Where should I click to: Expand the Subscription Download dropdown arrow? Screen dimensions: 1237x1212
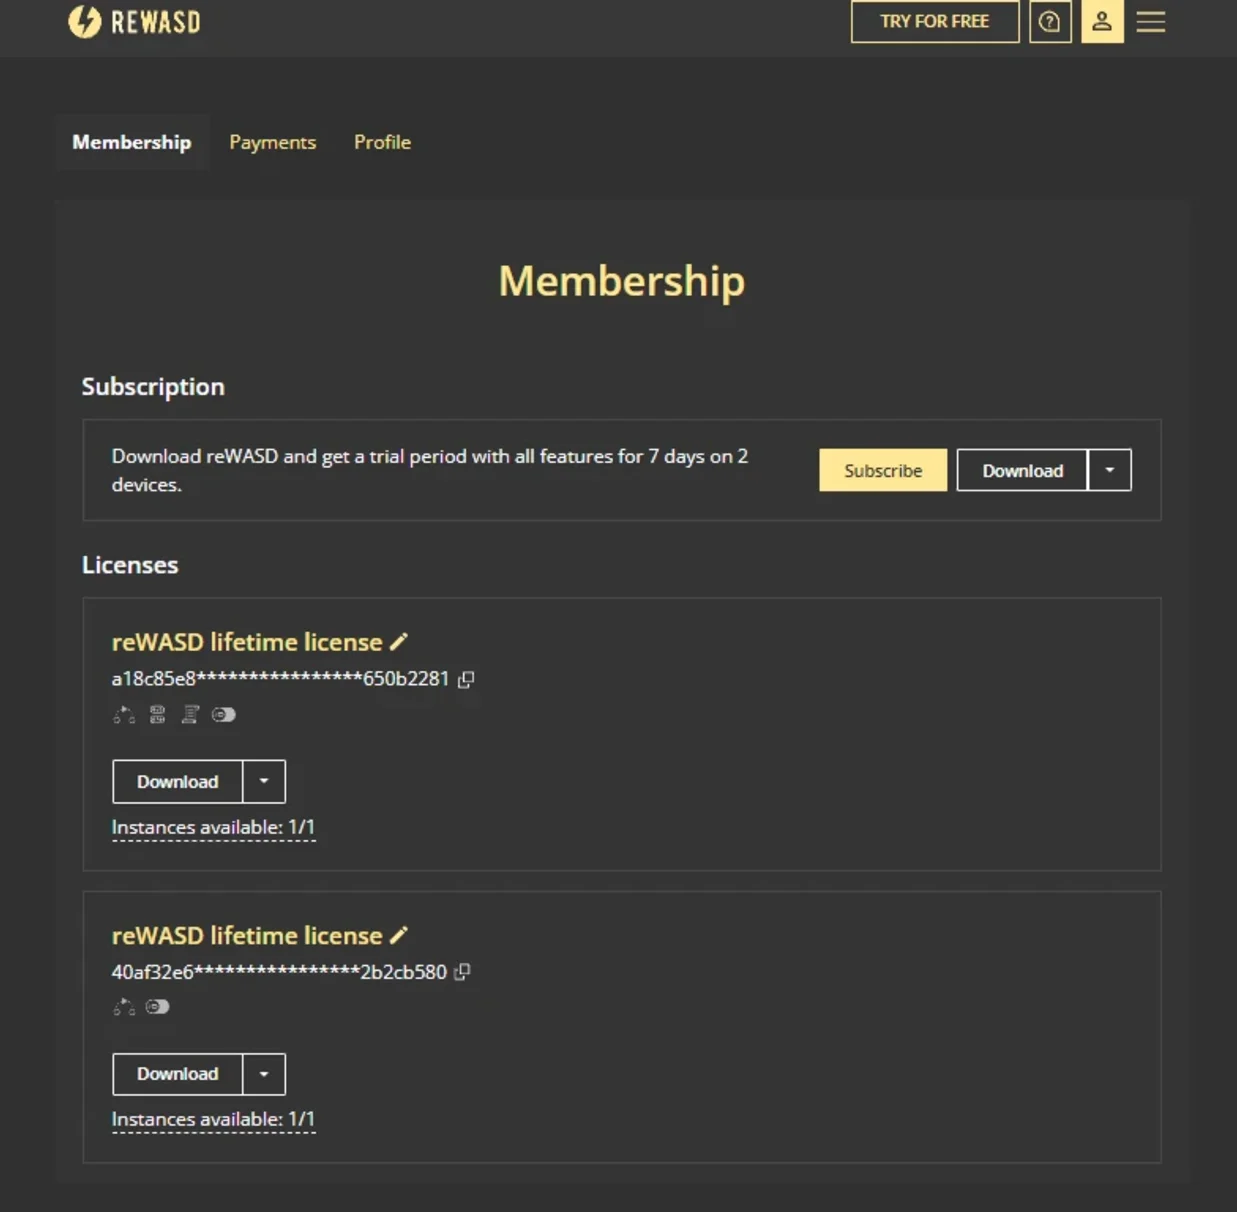tap(1109, 470)
